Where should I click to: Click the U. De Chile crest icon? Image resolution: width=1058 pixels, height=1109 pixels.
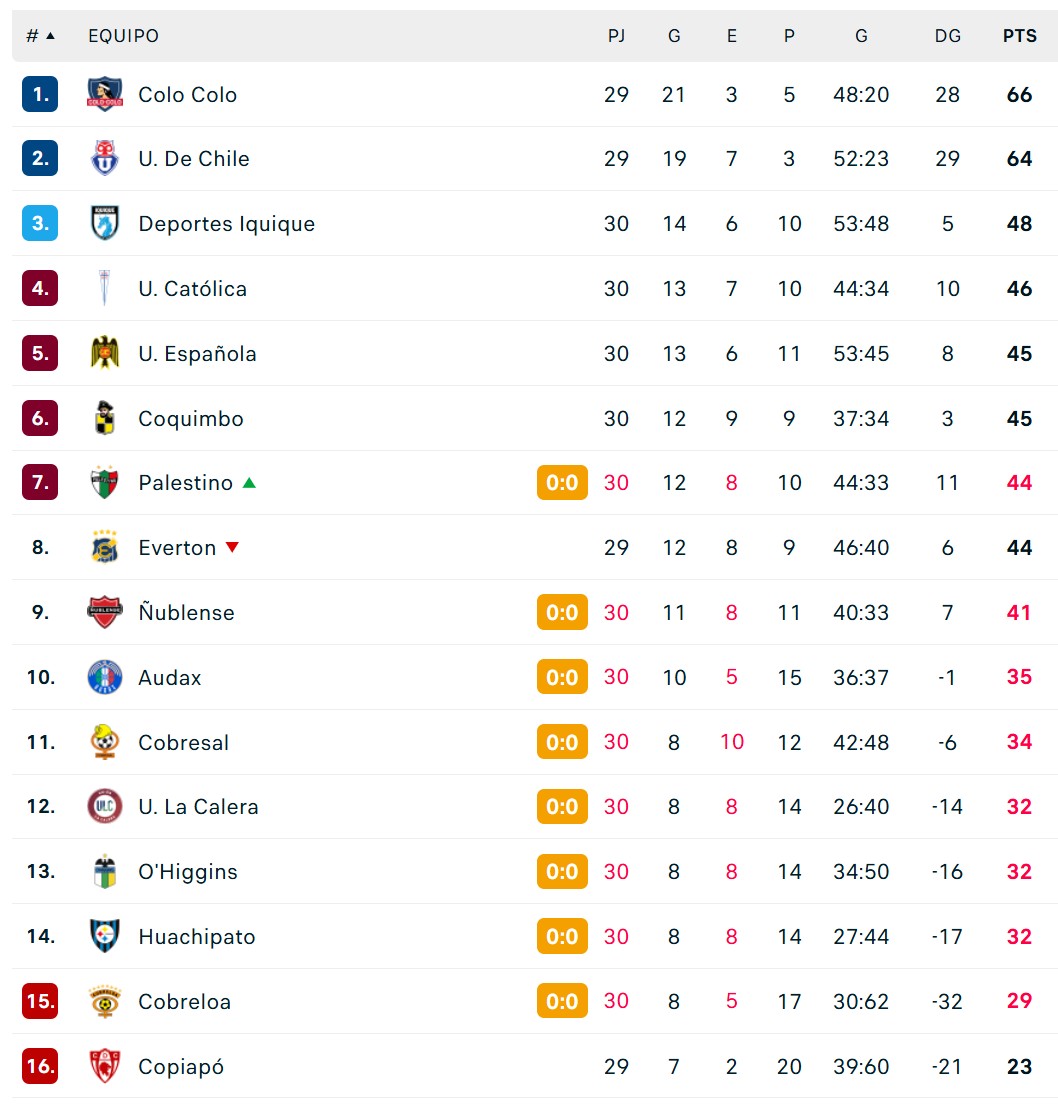pyautogui.click(x=105, y=158)
